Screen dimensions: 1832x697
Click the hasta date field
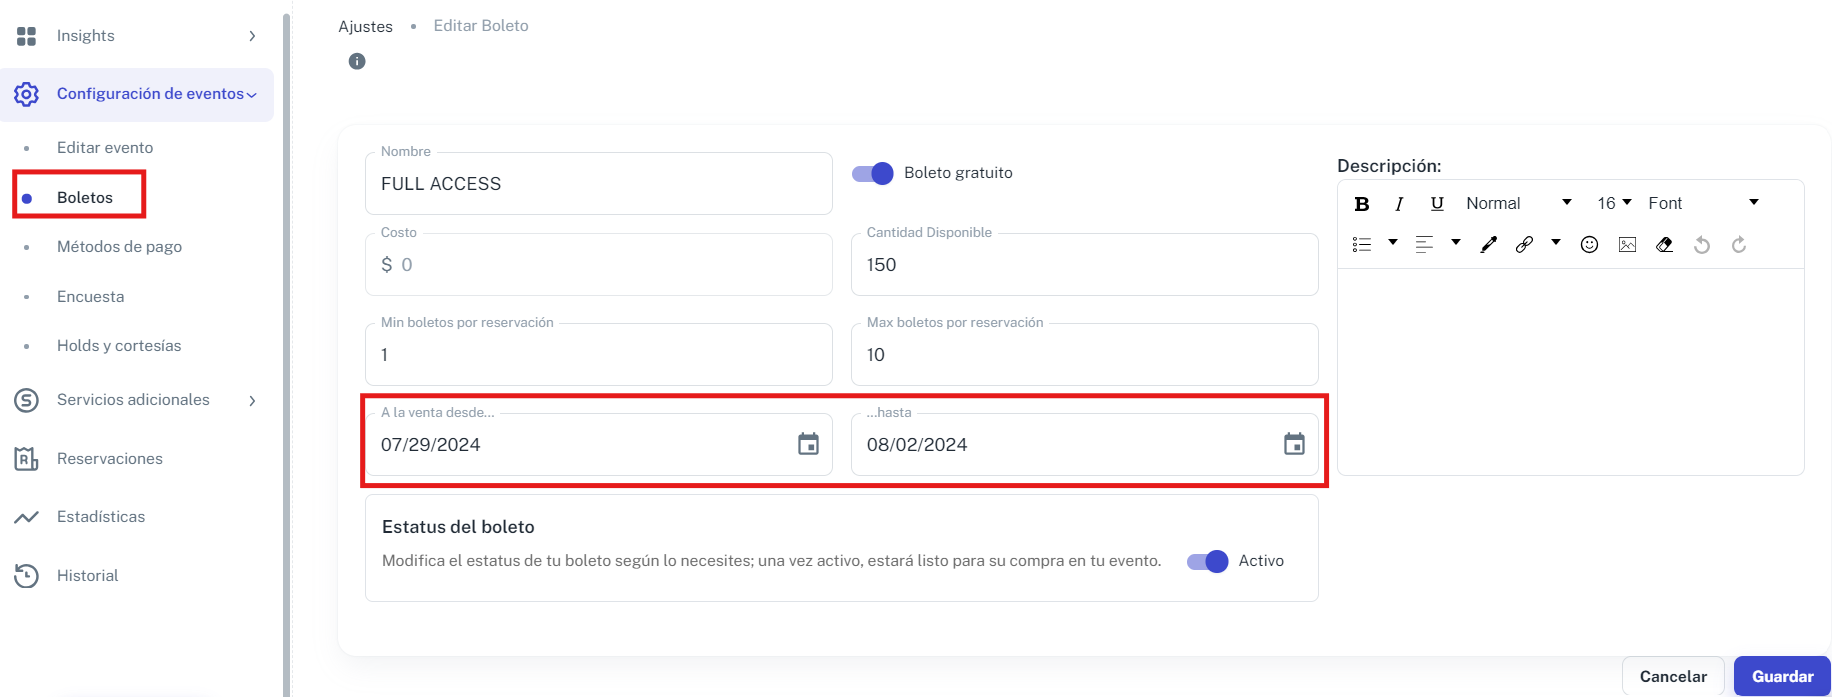(x=1085, y=445)
